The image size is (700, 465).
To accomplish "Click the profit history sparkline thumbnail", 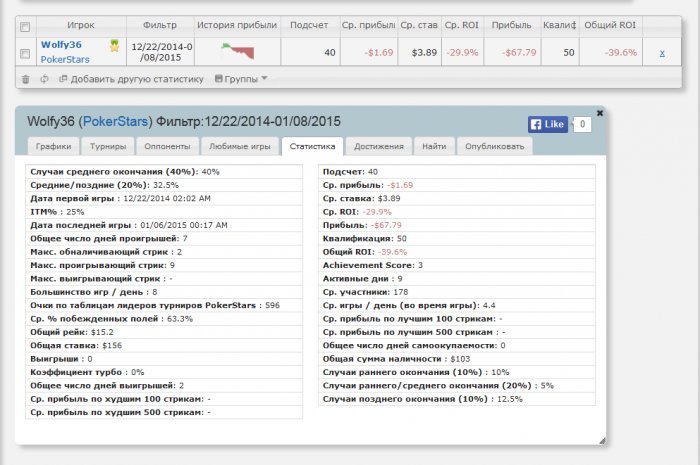I will pos(238,51).
